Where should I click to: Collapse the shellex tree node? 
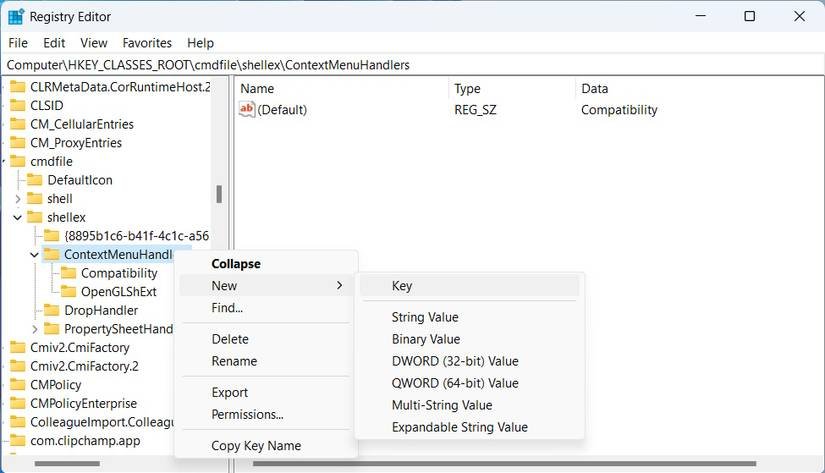[18, 217]
